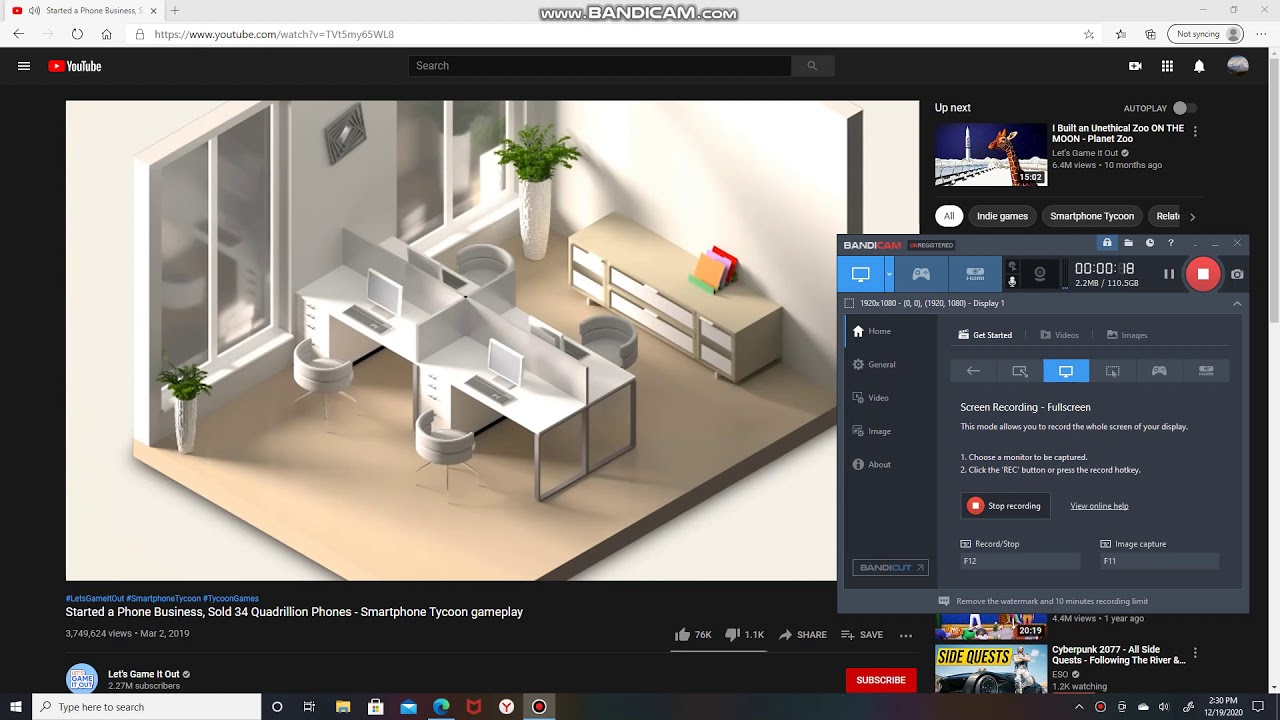Open the screen recording mode dropdown arrow
Image resolution: width=1280 pixels, height=720 pixels.
tap(889, 274)
